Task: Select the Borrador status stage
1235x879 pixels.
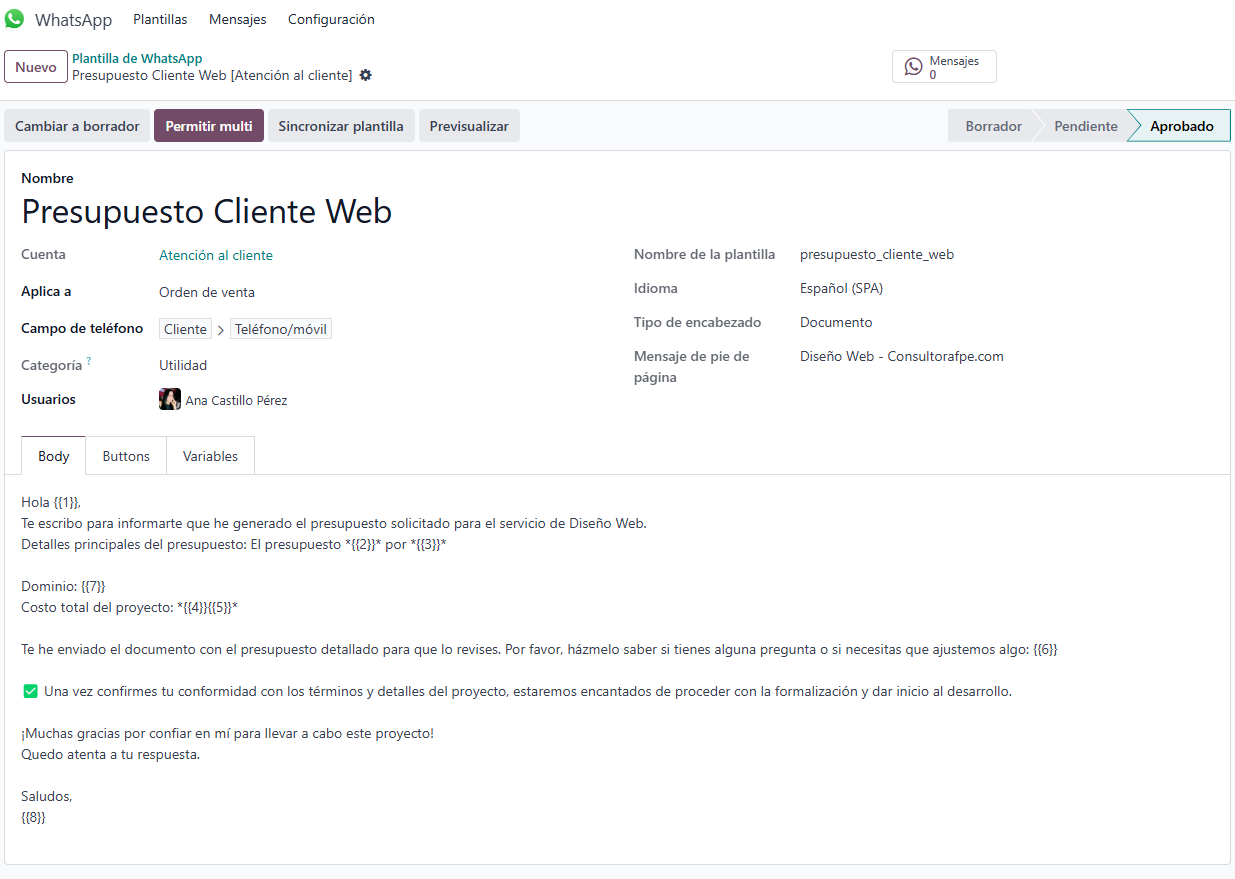Action: [x=993, y=126]
